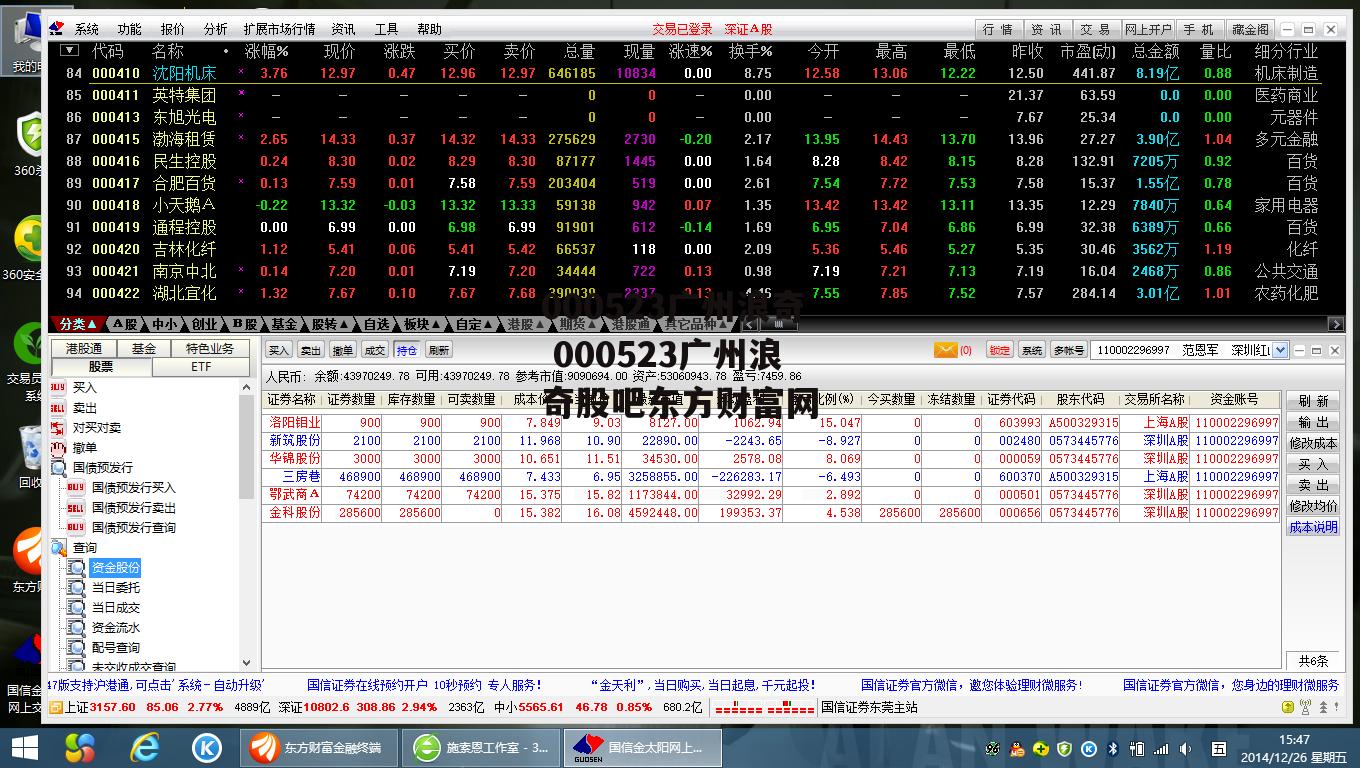Switch to 东方财富金融终端 taskbar window

point(318,747)
